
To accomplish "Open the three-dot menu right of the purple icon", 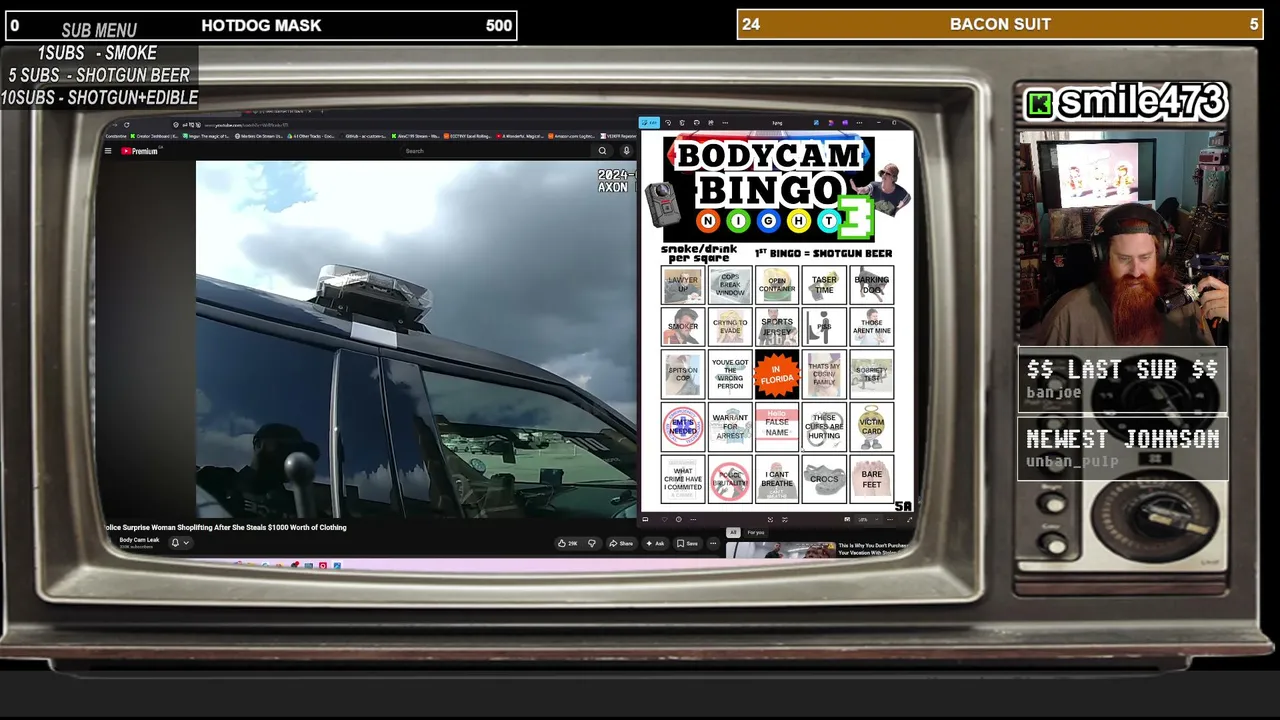I will click(858, 123).
